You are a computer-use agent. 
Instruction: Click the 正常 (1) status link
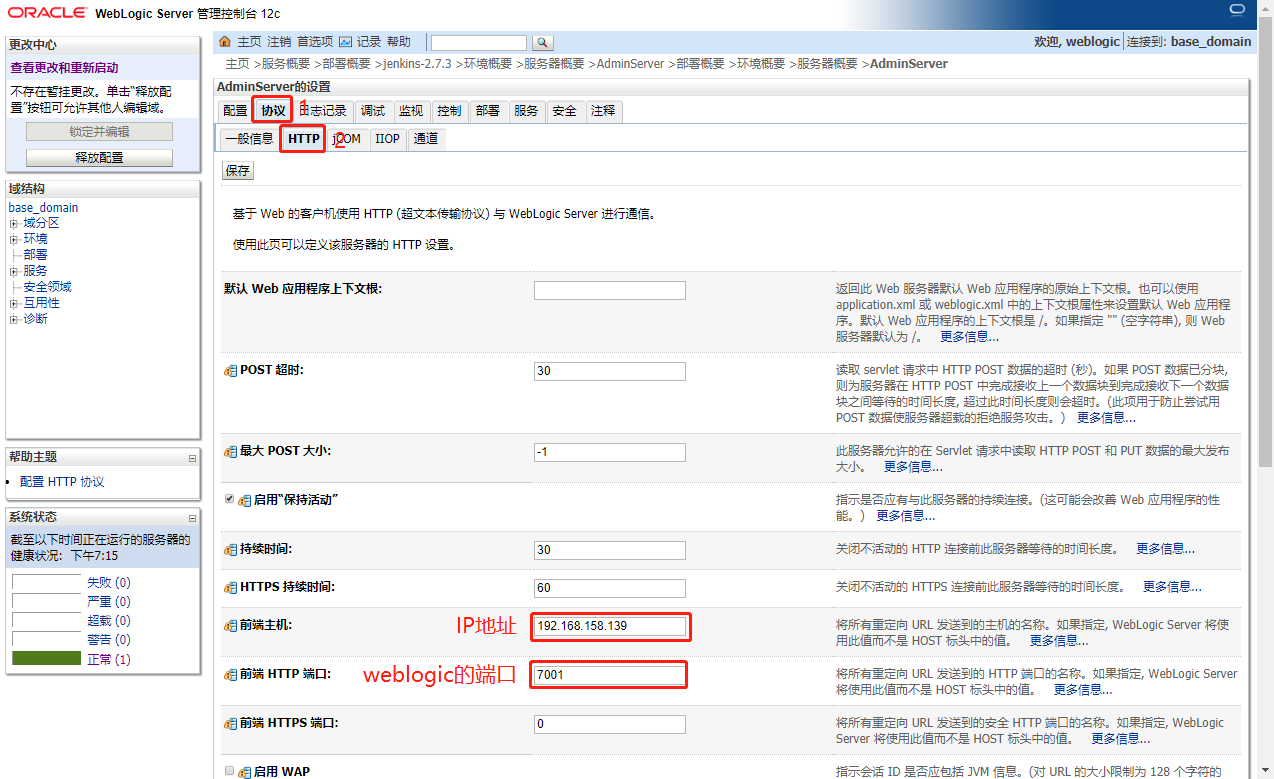click(109, 660)
